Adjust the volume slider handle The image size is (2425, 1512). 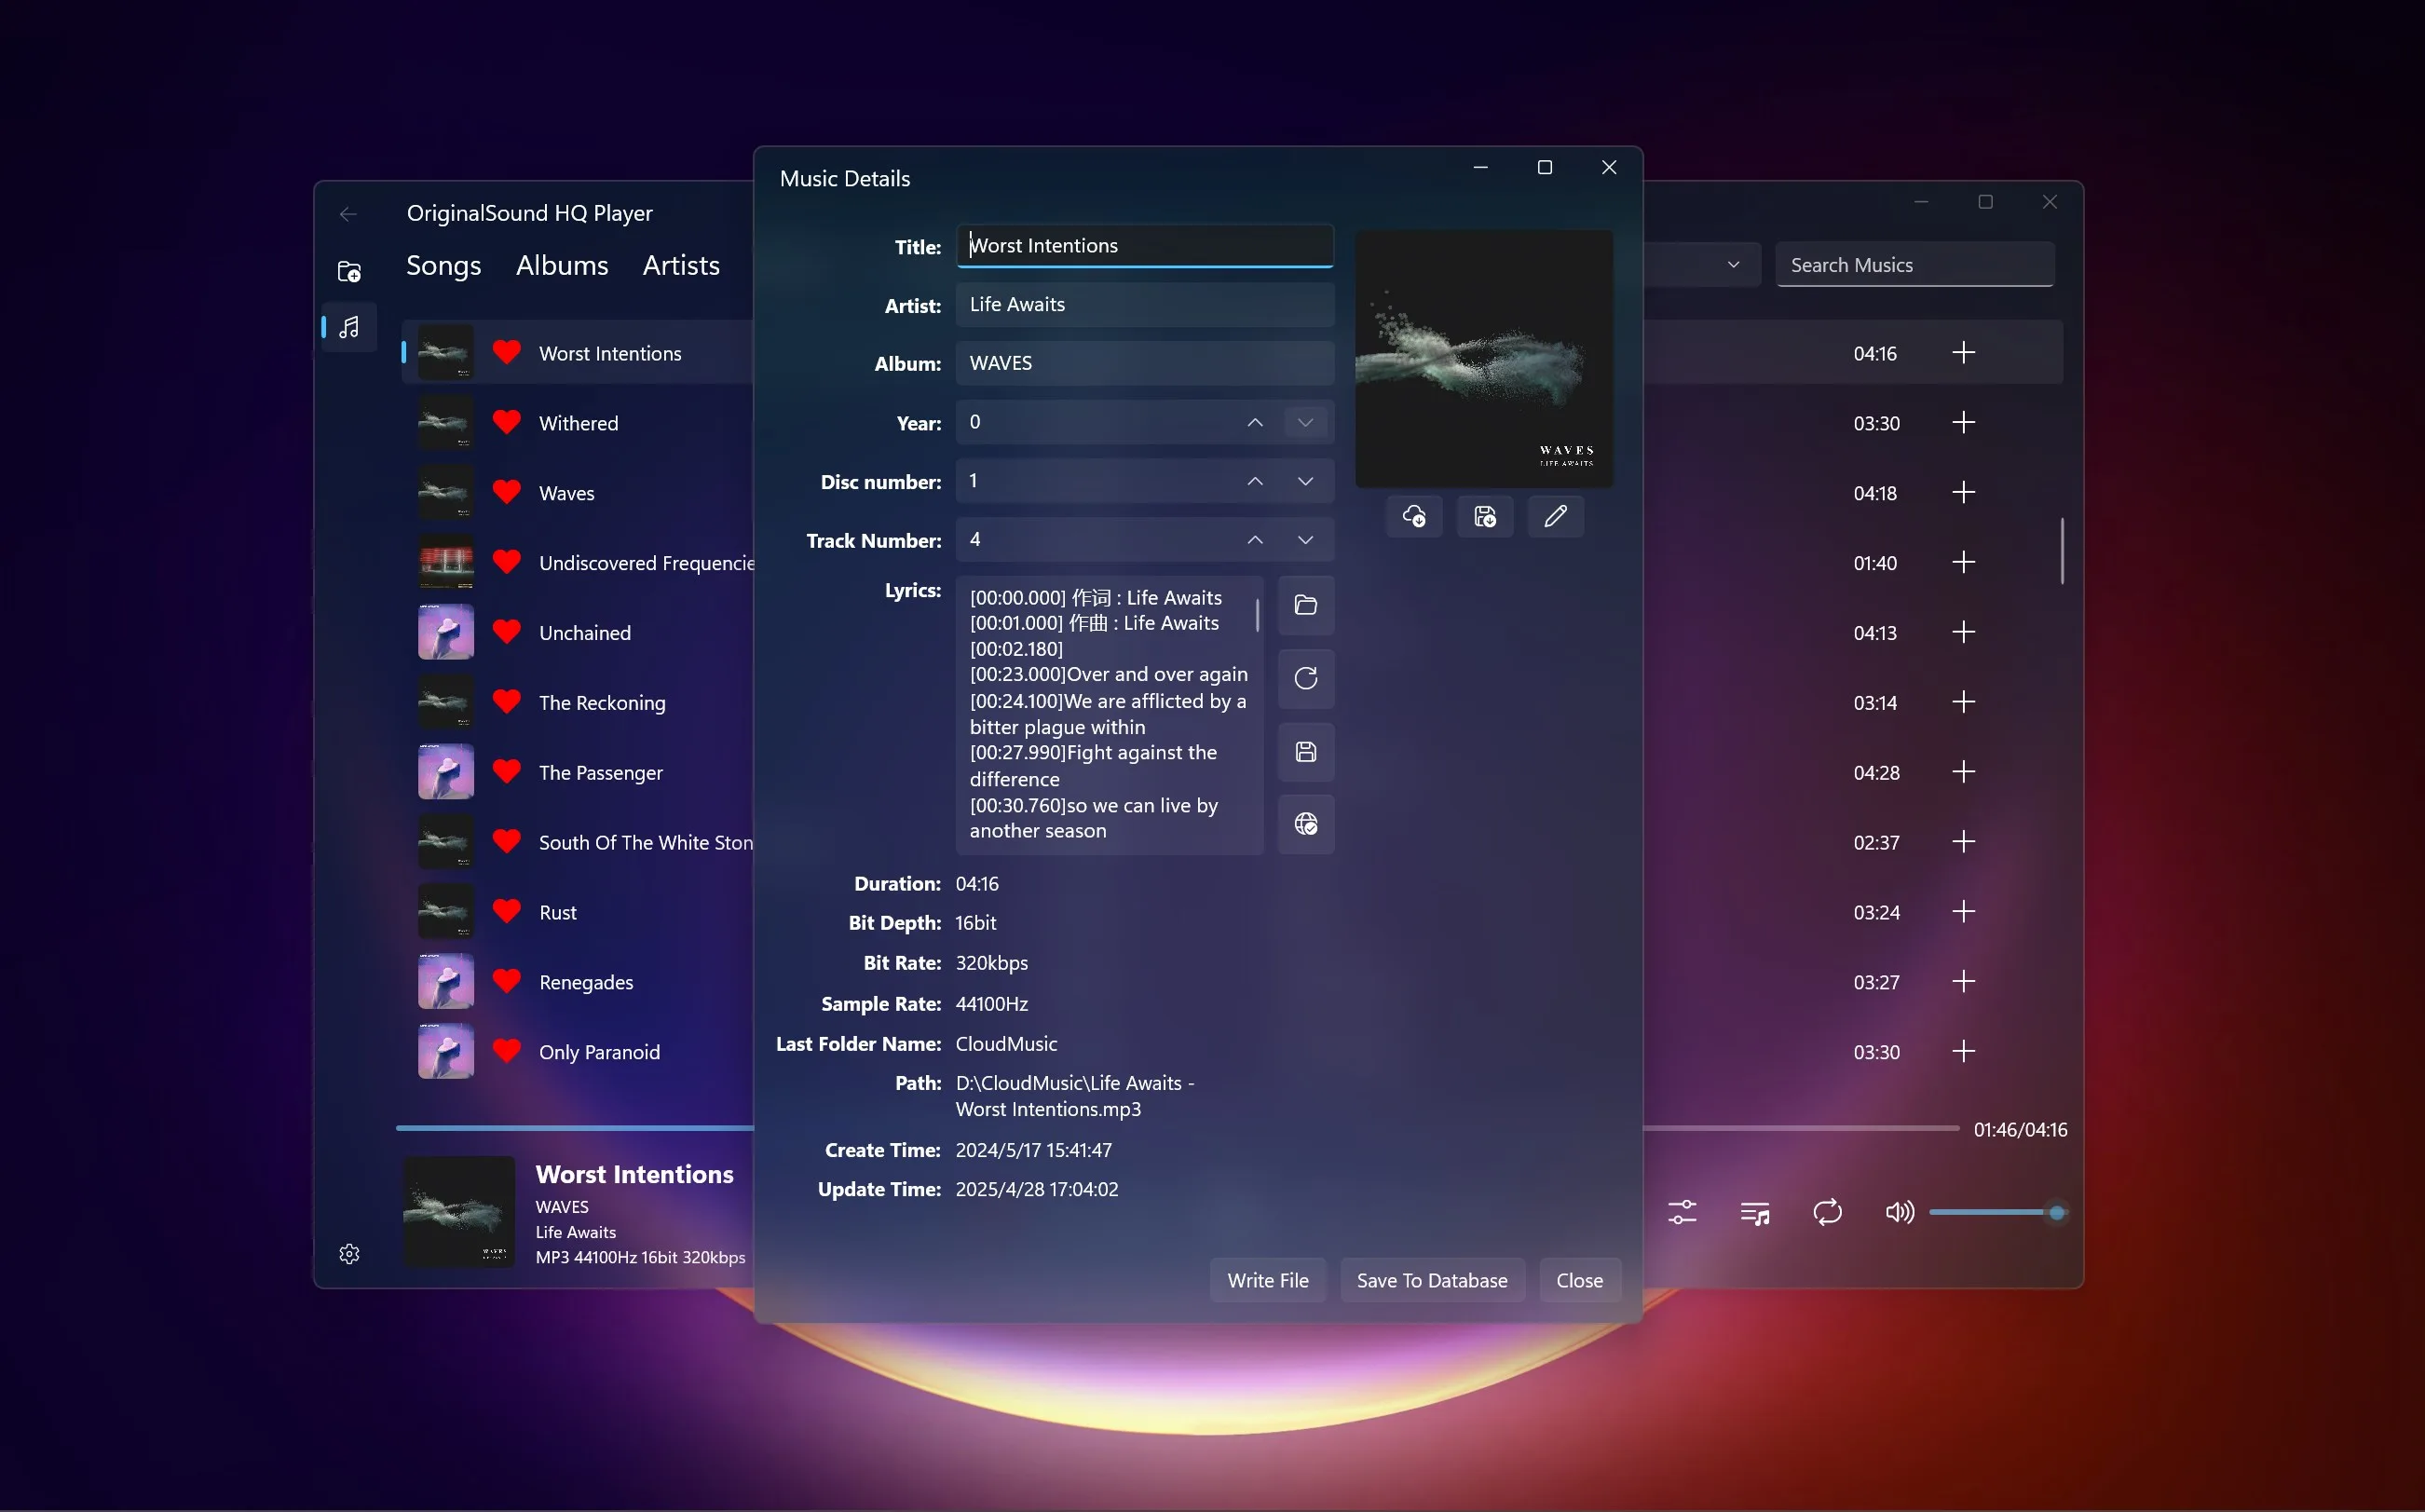(x=2056, y=1212)
